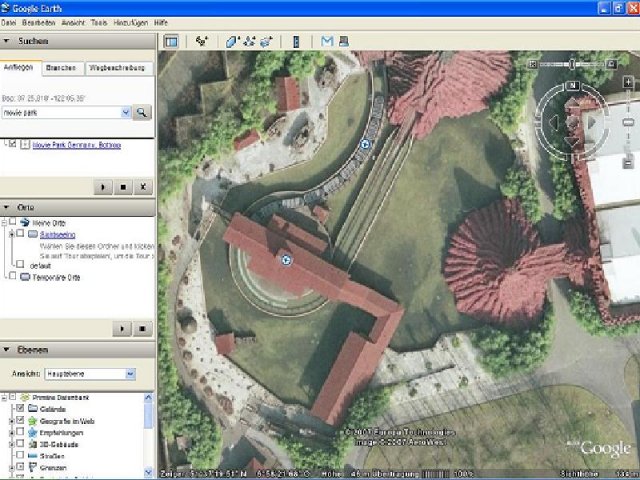
Task: Play tour in the Orte panel
Action: [x=122, y=329]
